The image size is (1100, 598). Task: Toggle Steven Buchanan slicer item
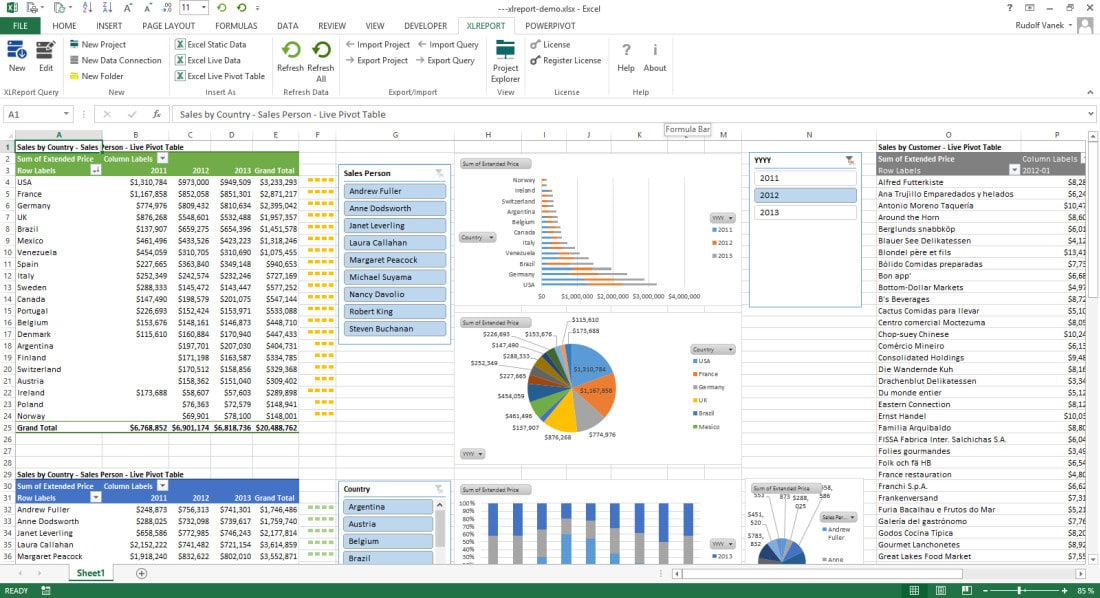395,328
